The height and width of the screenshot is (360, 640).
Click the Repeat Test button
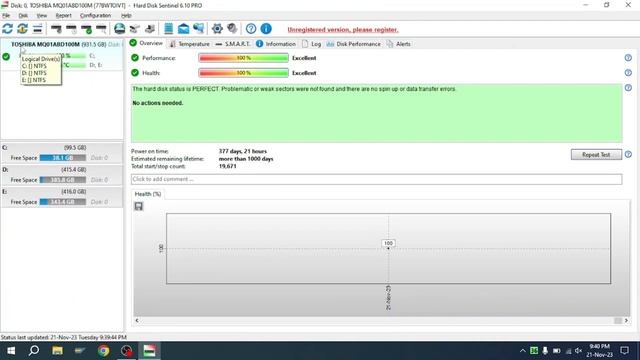point(596,155)
